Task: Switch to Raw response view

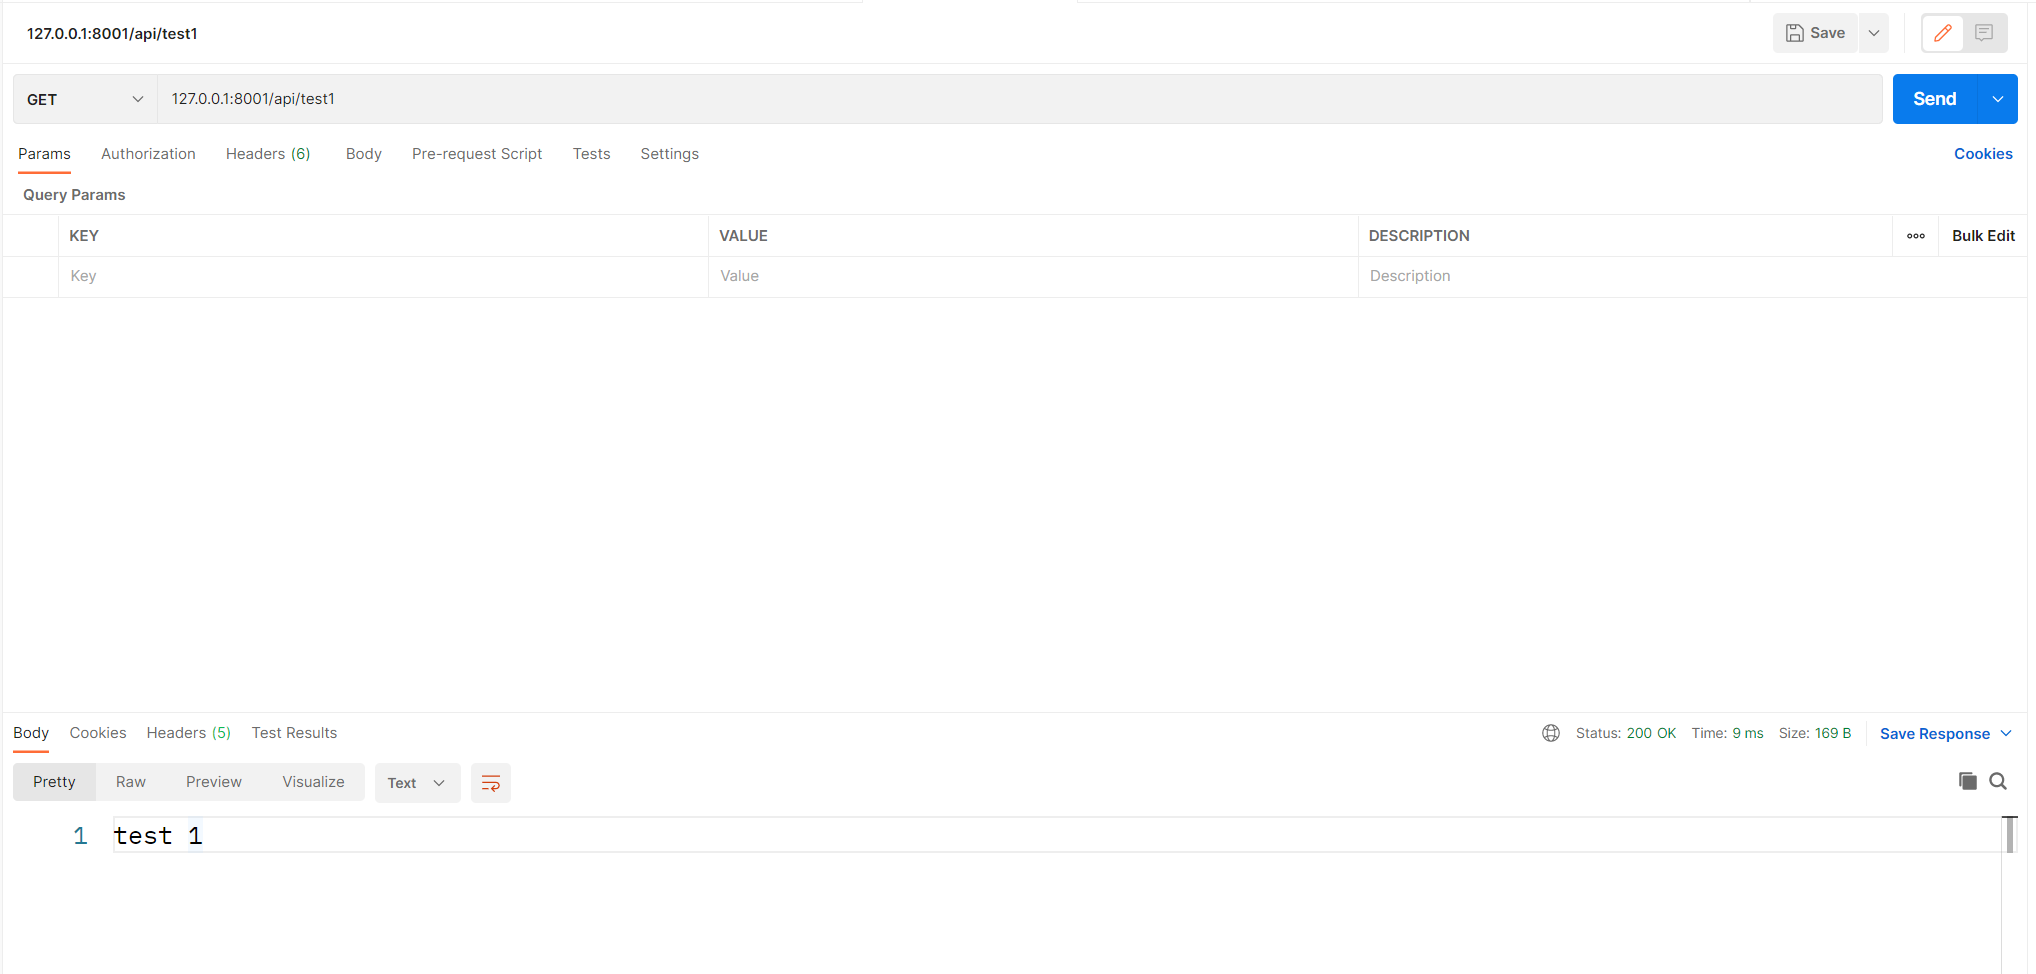Action: click(131, 782)
